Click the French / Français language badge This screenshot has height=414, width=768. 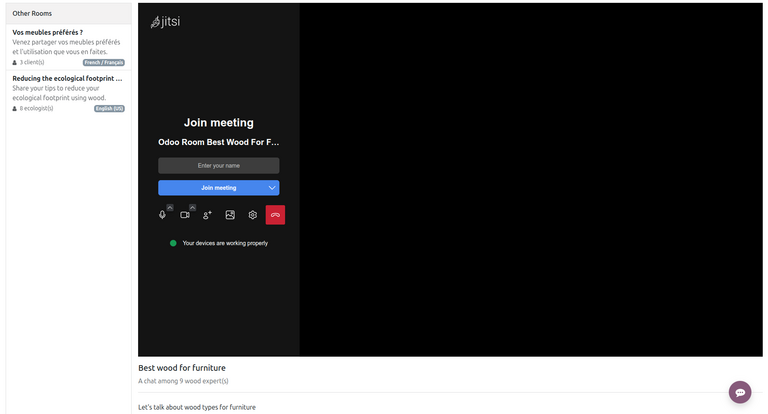[x=103, y=62]
